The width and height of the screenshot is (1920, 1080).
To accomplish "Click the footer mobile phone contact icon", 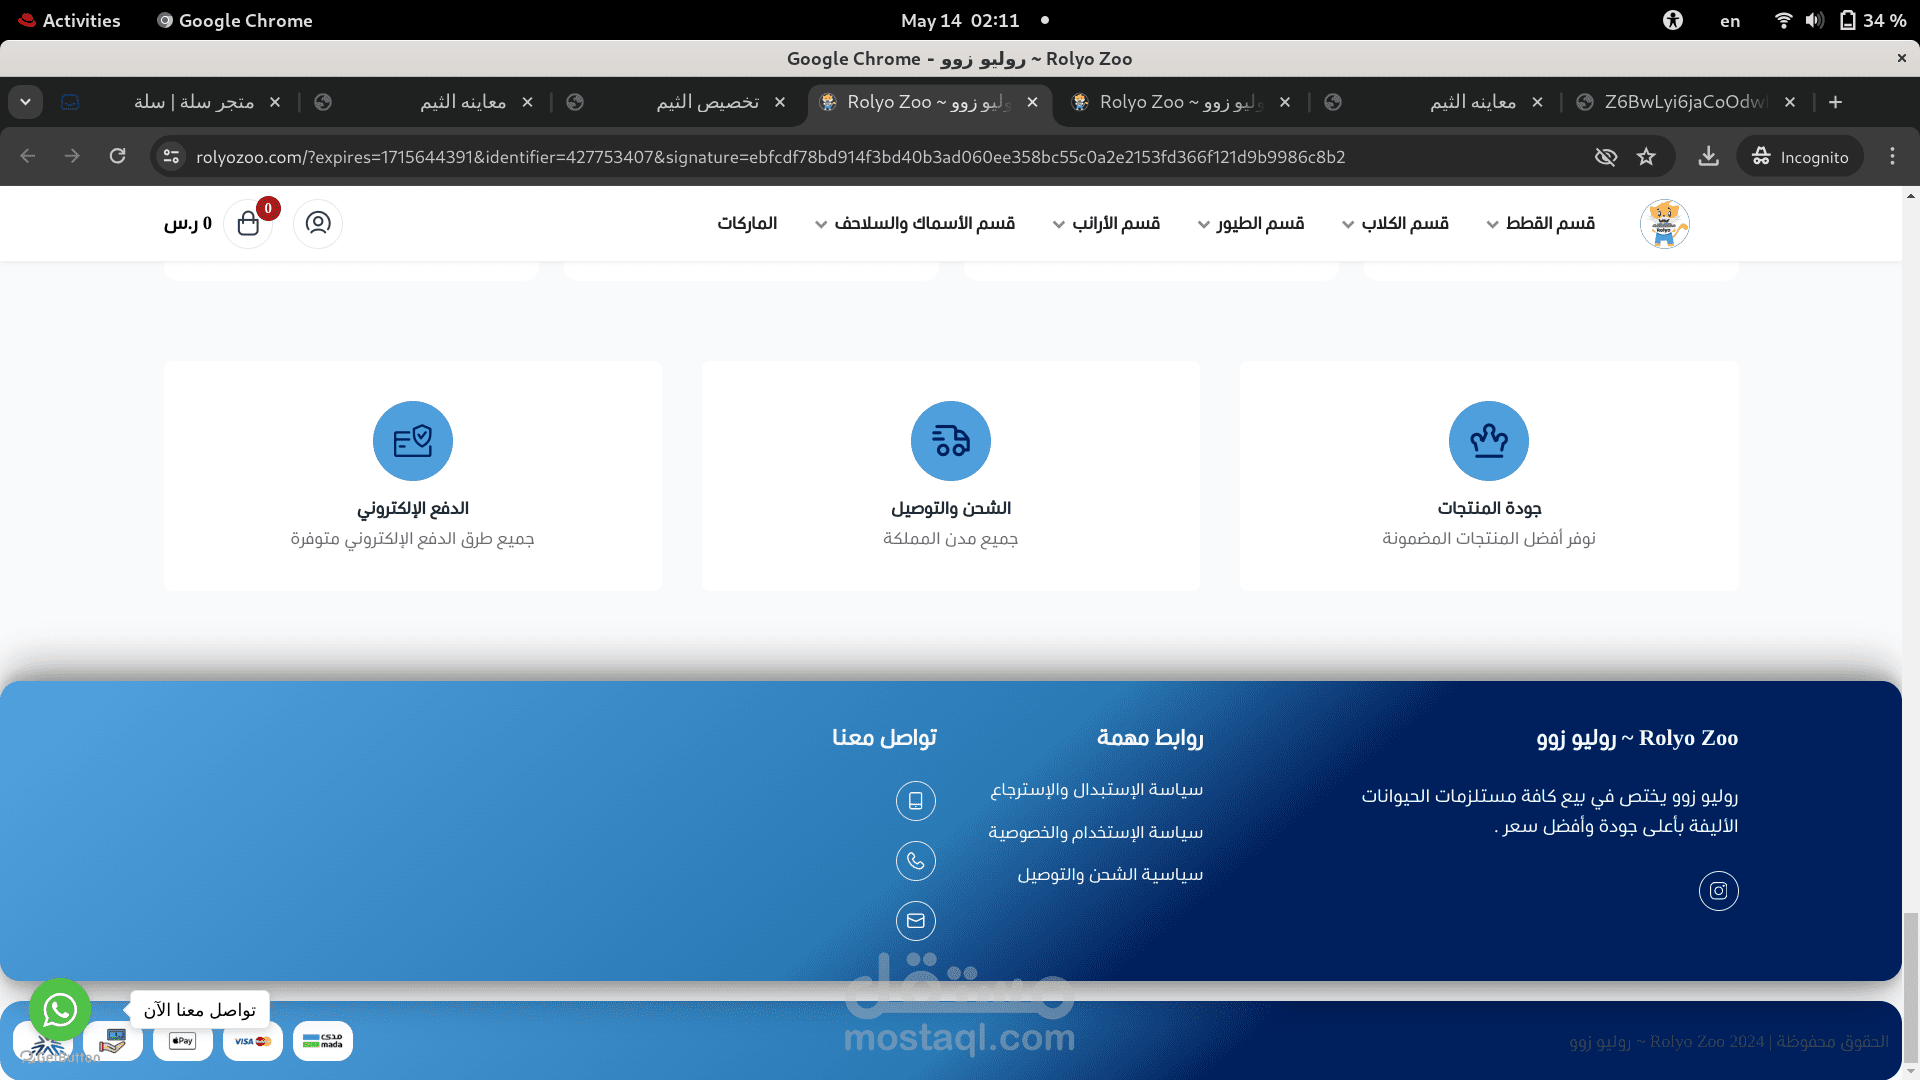I will pyautogui.click(x=915, y=801).
